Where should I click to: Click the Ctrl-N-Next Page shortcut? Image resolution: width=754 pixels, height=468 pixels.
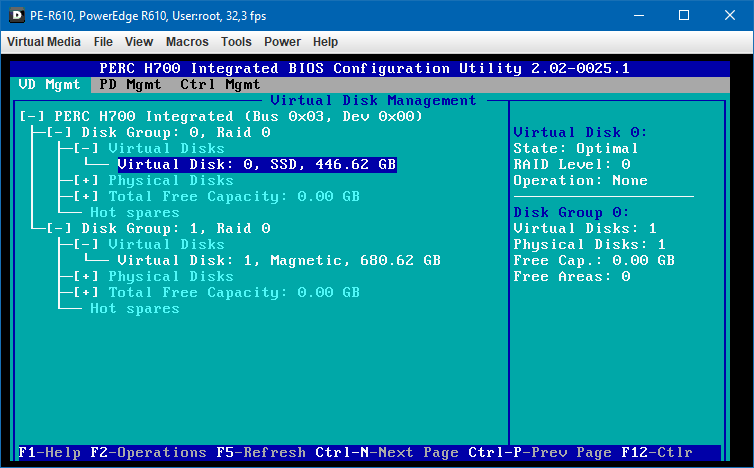pyautogui.click(x=387, y=453)
